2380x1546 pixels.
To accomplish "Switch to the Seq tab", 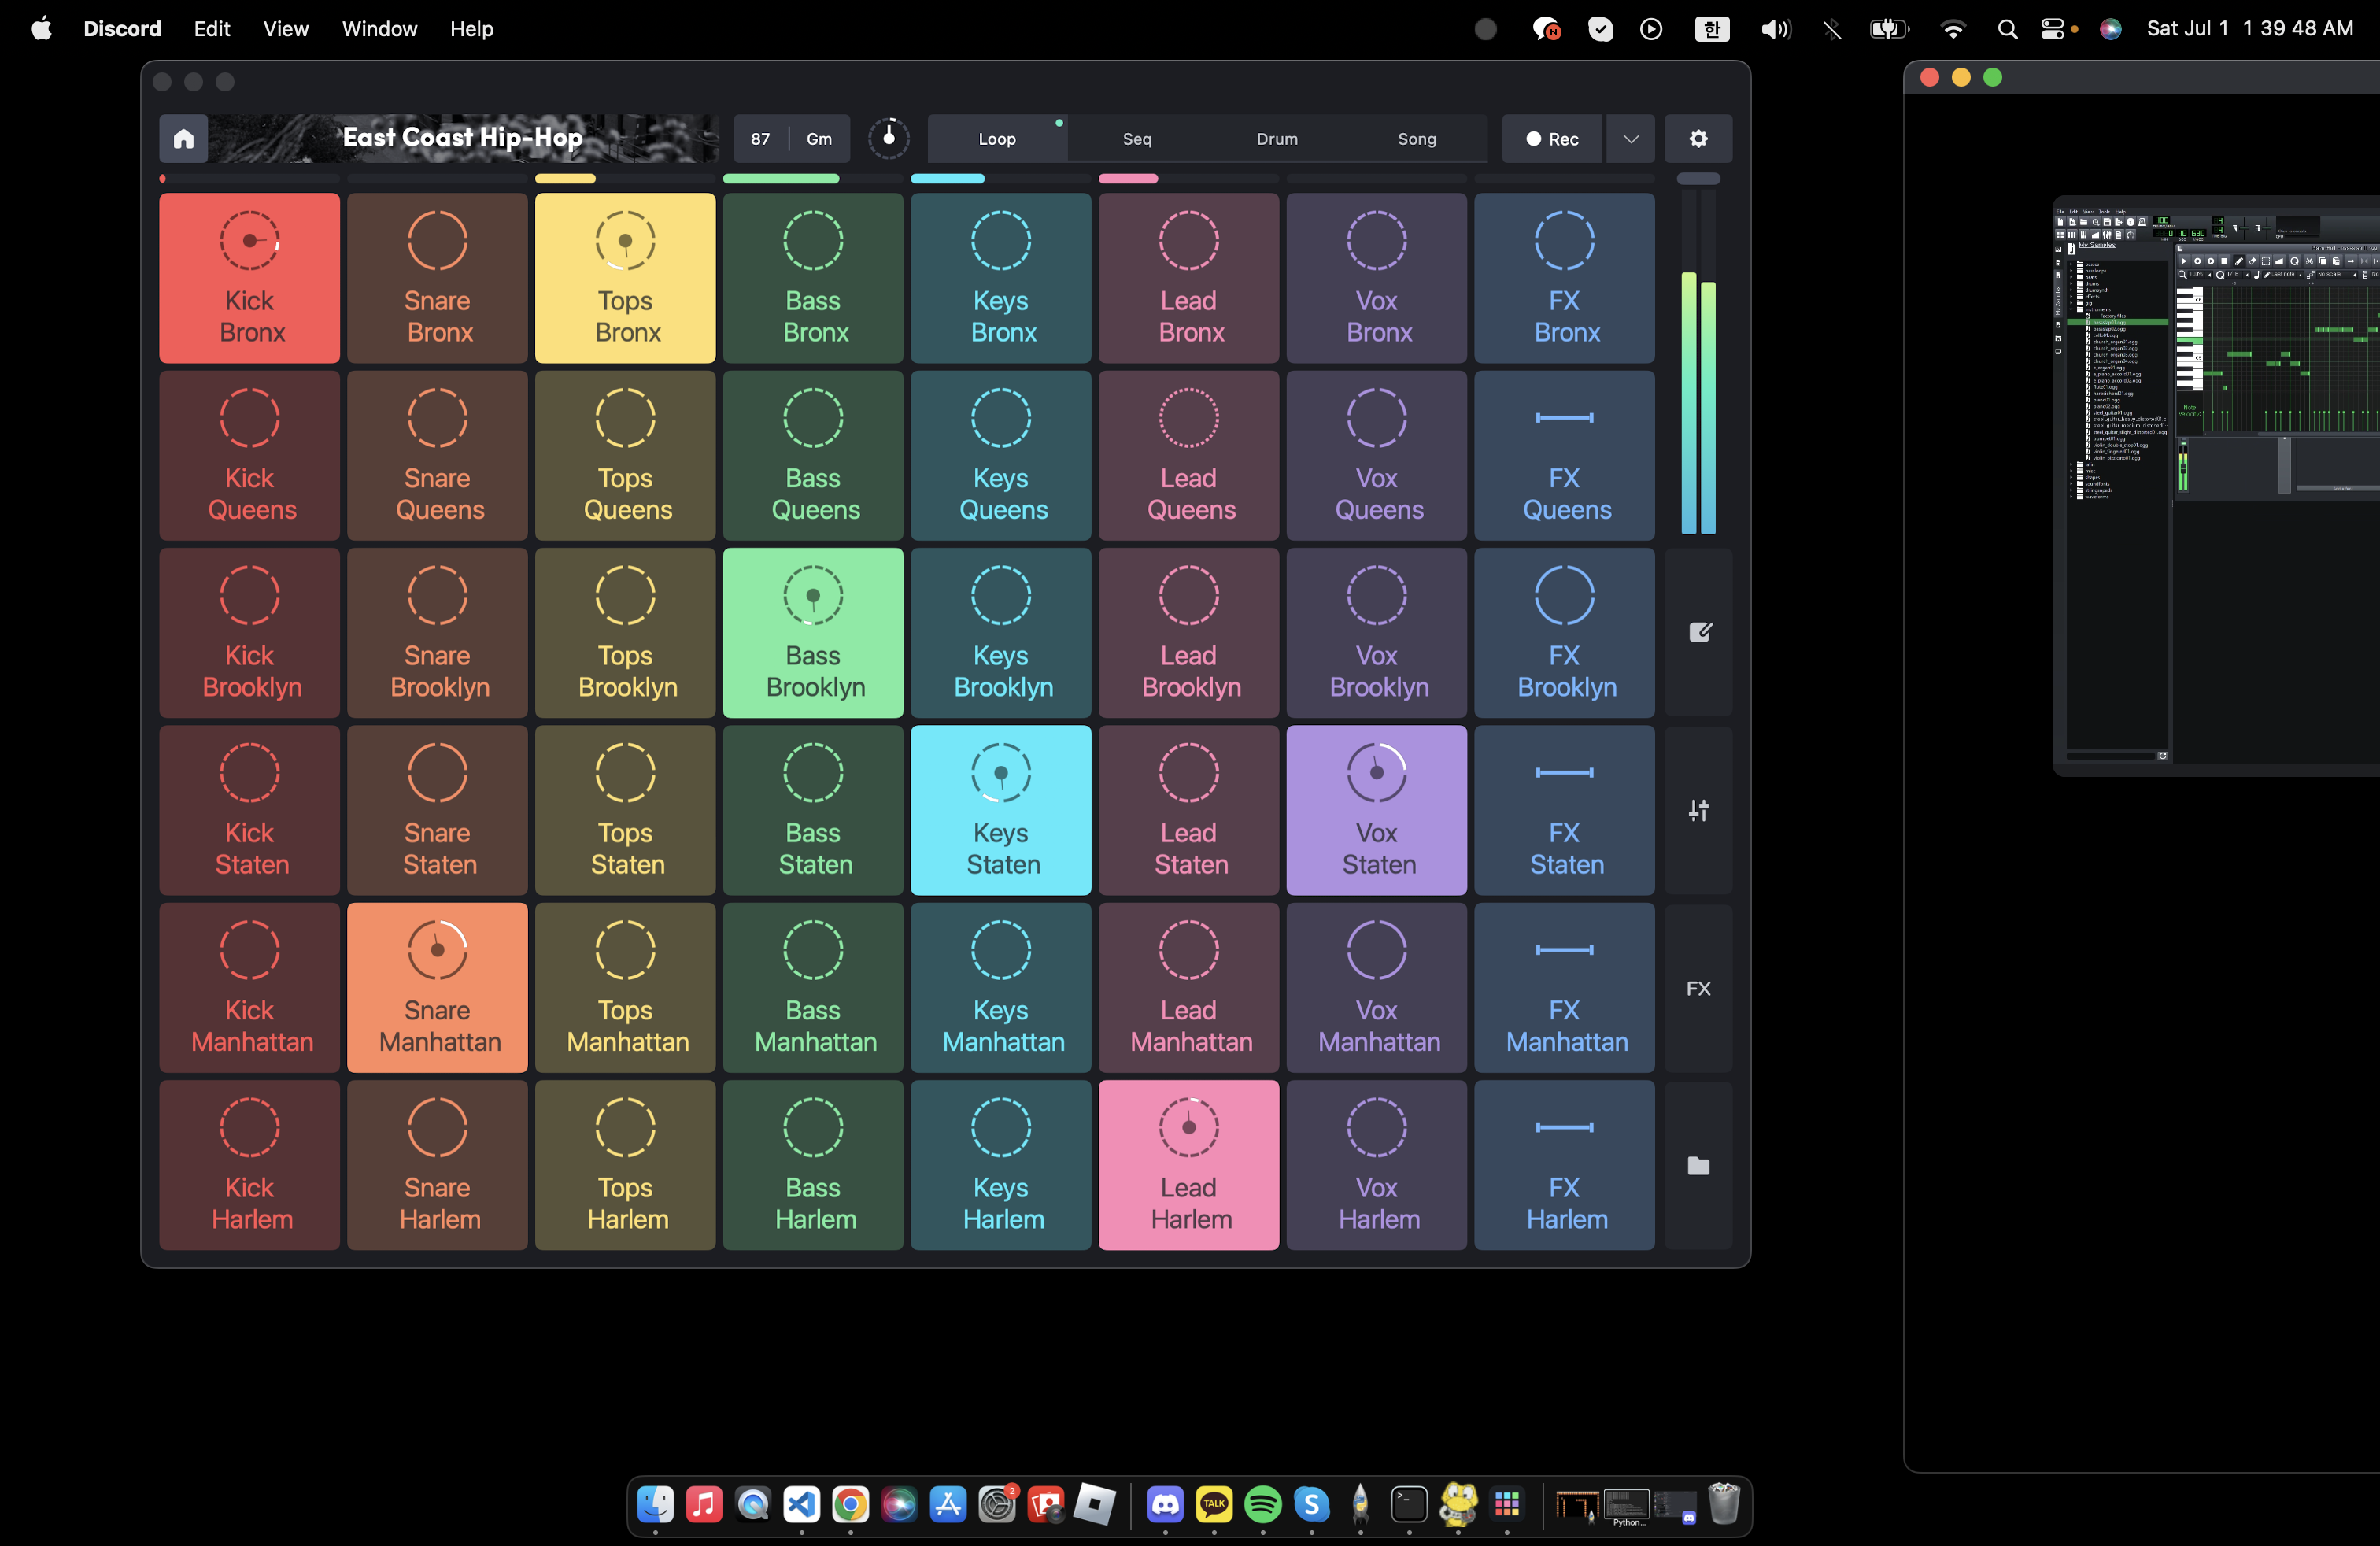I will pyautogui.click(x=1137, y=138).
